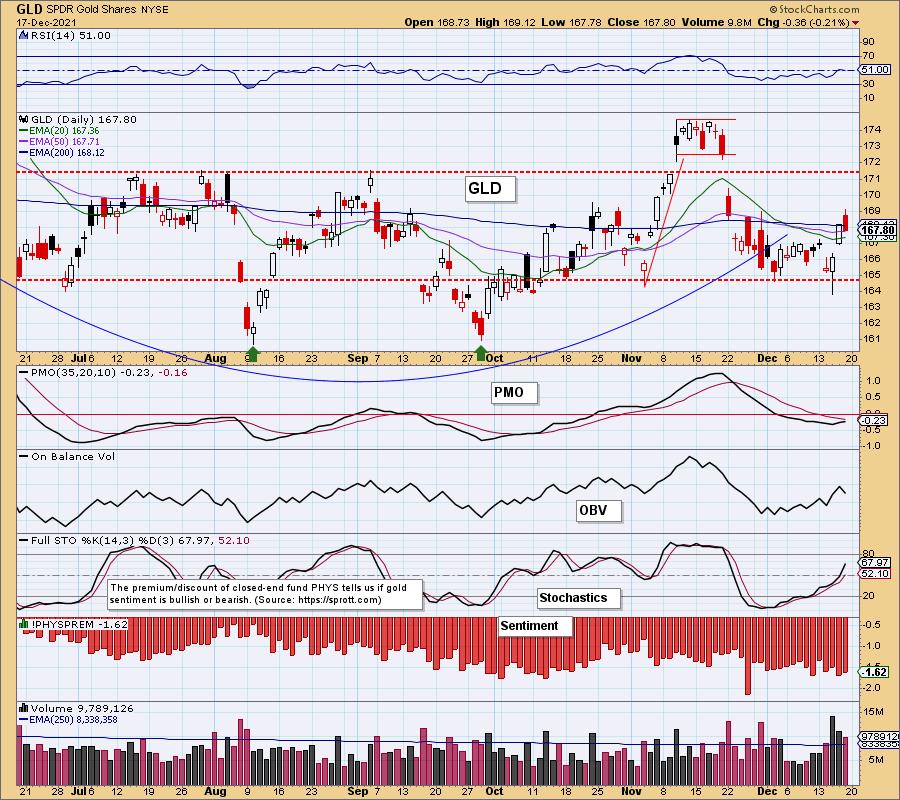900x800 pixels.
Task: Click the volume bars legend icon
Action: [x=24, y=708]
